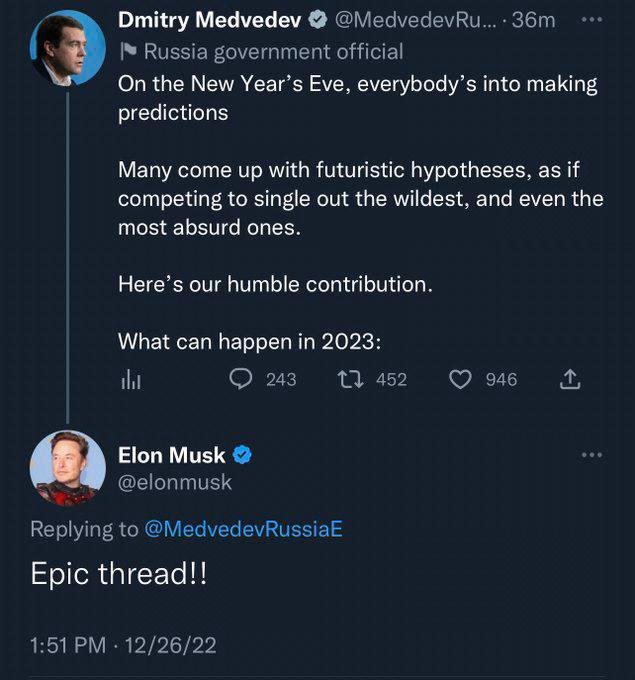Open the 36m timestamp on Medvedev's tweet
Viewport: 635px width, 680px height.
tap(533, 20)
